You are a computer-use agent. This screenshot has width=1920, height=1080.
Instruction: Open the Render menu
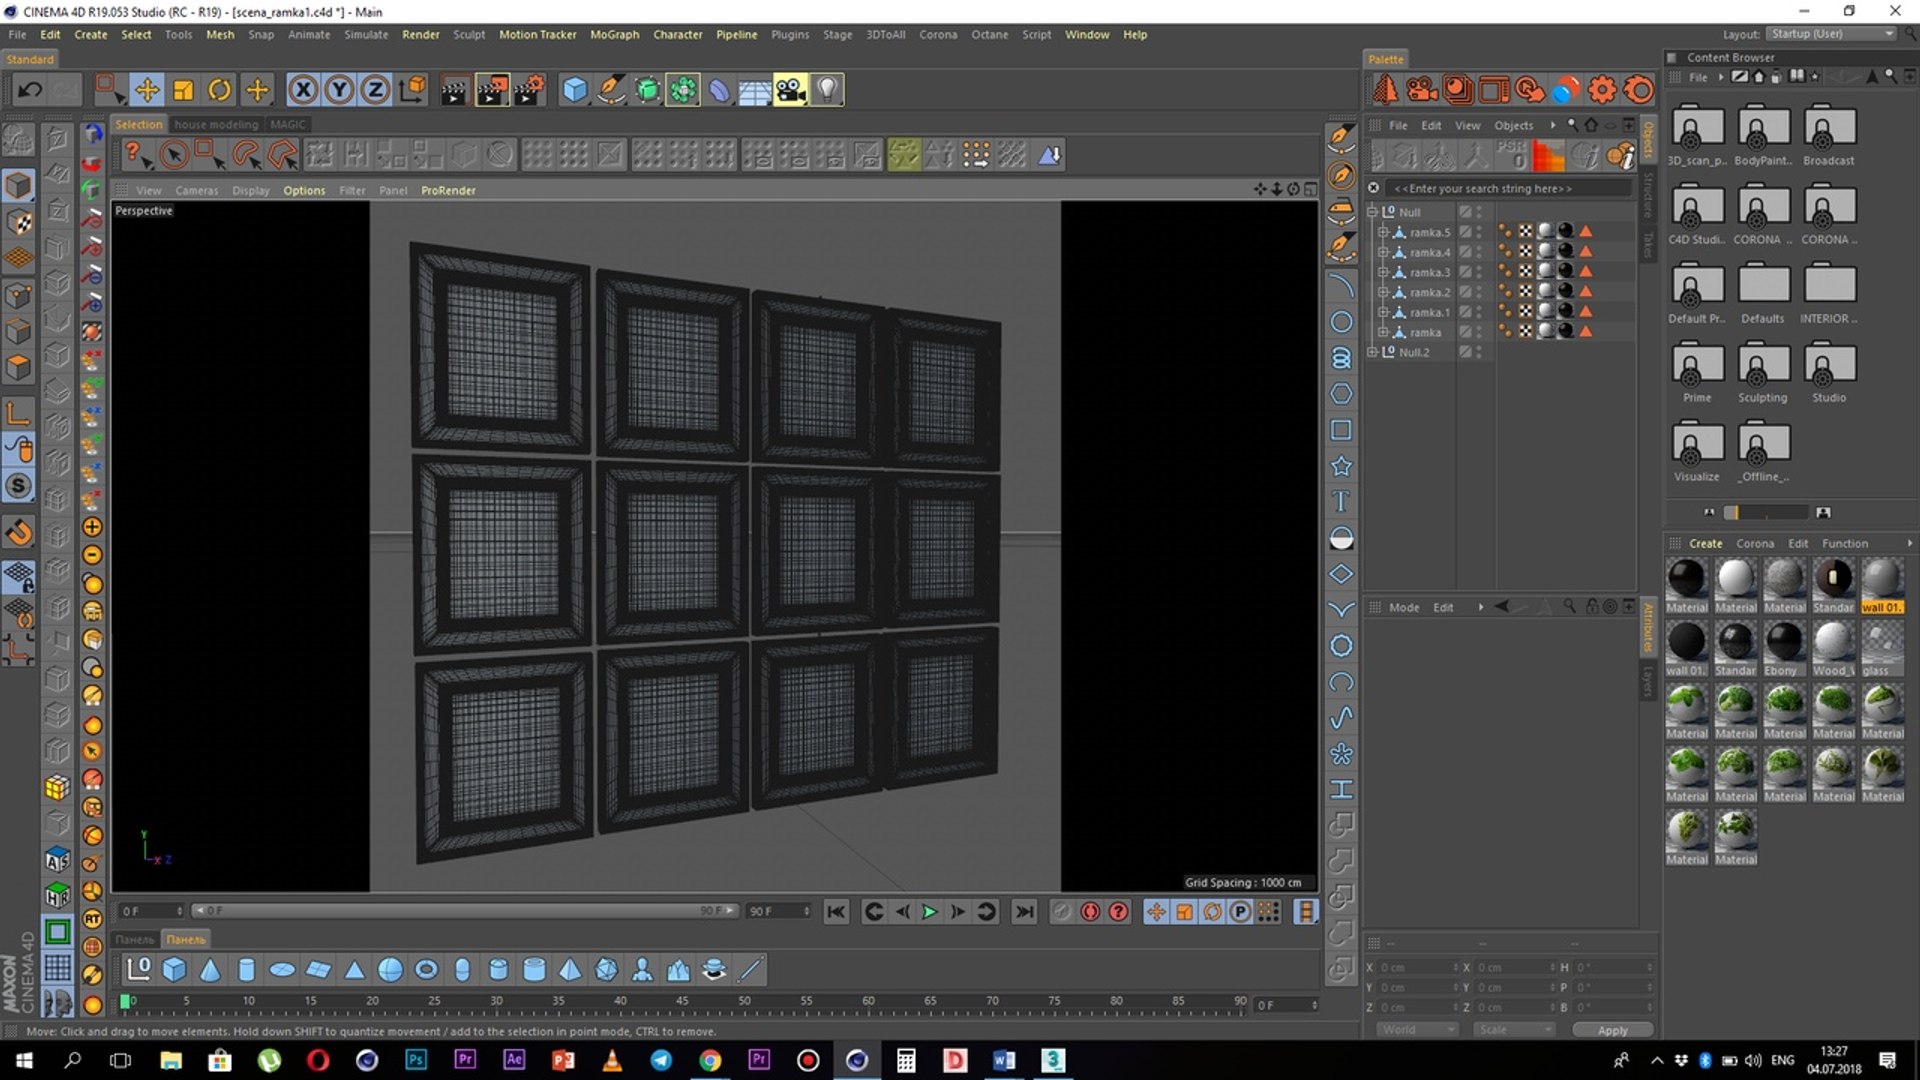tap(420, 34)
